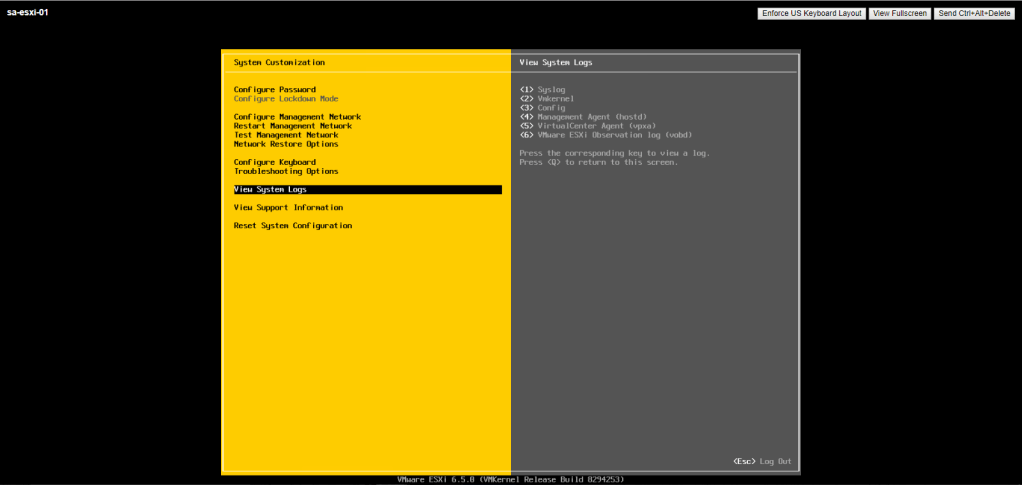Choose Reset System Configuration
The width and height of the screenshot is (1022, 485).
(293, 226)
